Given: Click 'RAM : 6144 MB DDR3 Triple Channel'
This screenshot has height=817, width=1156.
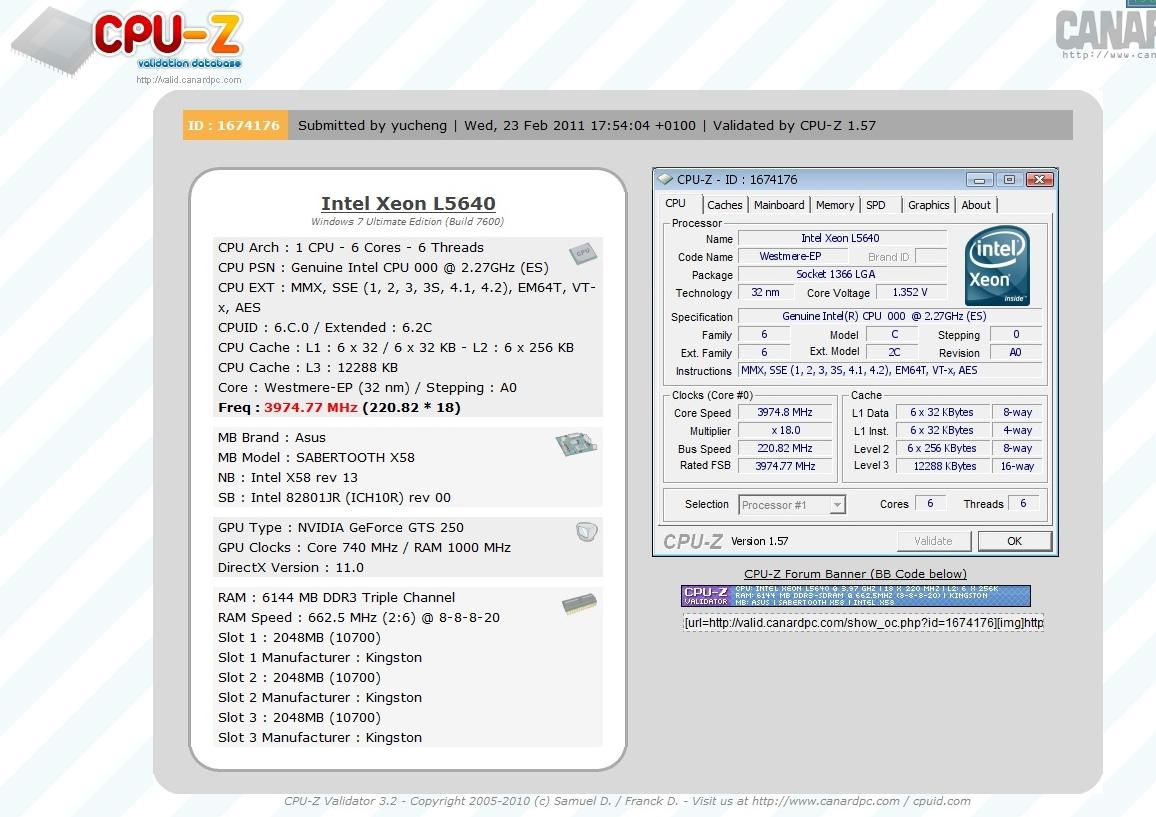Looking at the screenshot, I should click(336, 597).
